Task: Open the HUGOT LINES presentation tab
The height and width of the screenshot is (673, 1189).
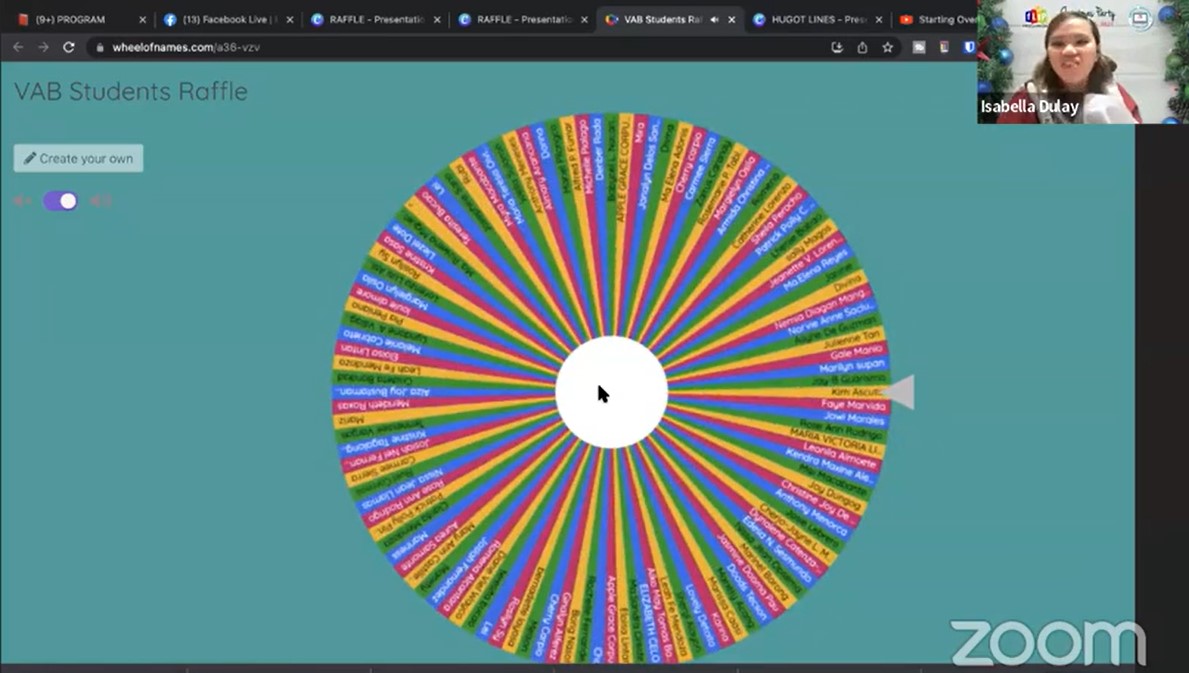Action: point(816,20)
